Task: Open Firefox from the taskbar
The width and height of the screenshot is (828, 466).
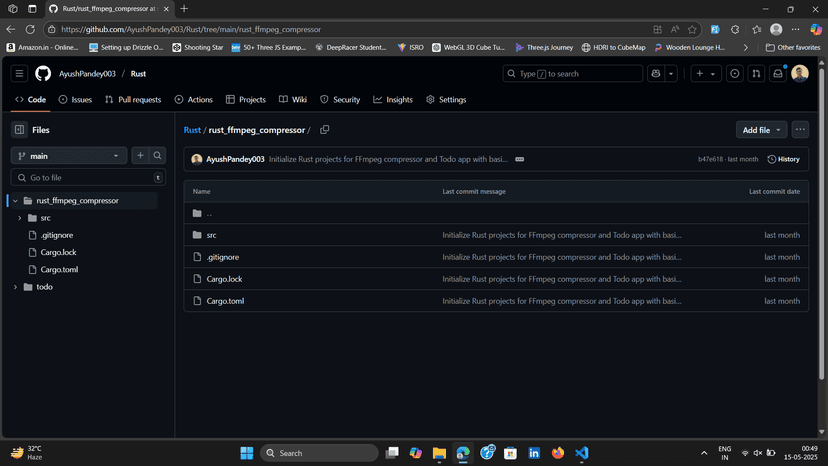Action: coord(558,453)
